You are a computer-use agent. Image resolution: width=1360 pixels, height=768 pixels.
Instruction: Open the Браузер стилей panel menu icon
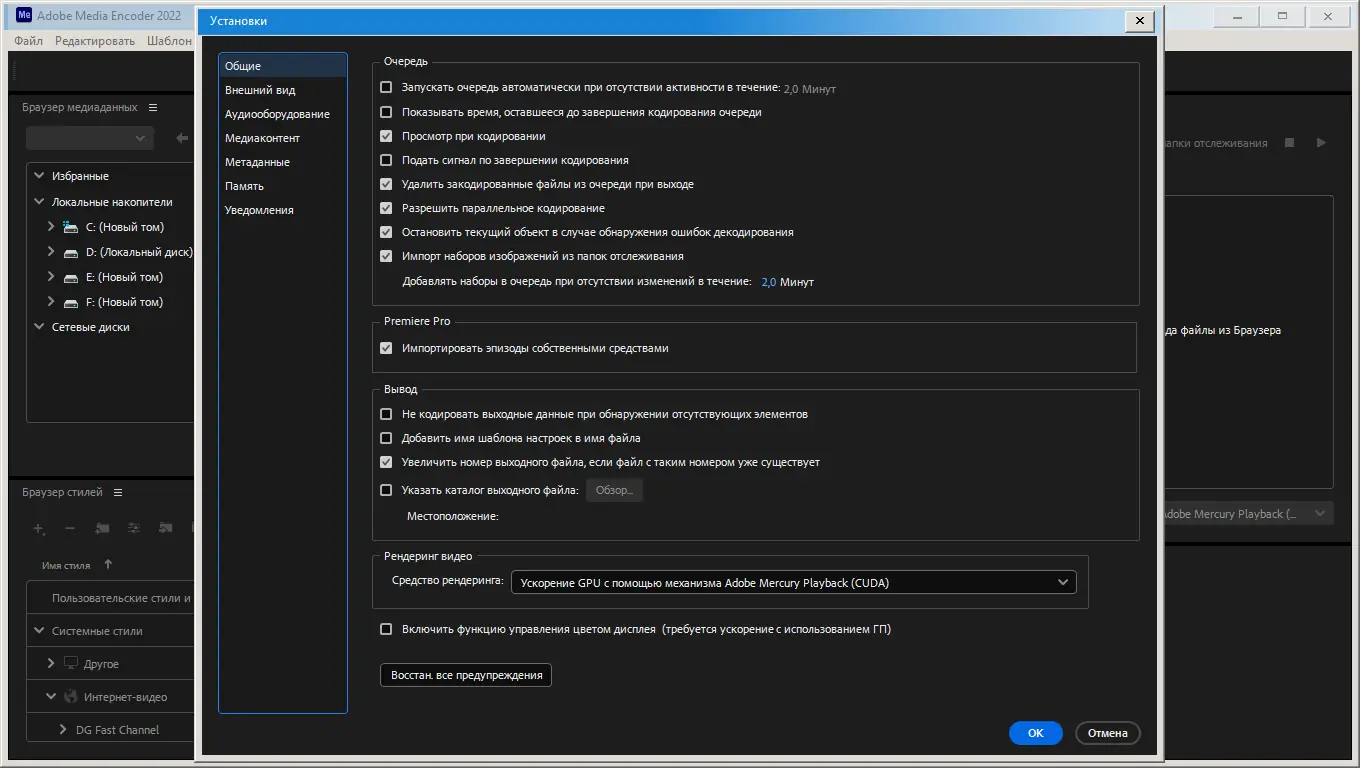click(118, 492)
